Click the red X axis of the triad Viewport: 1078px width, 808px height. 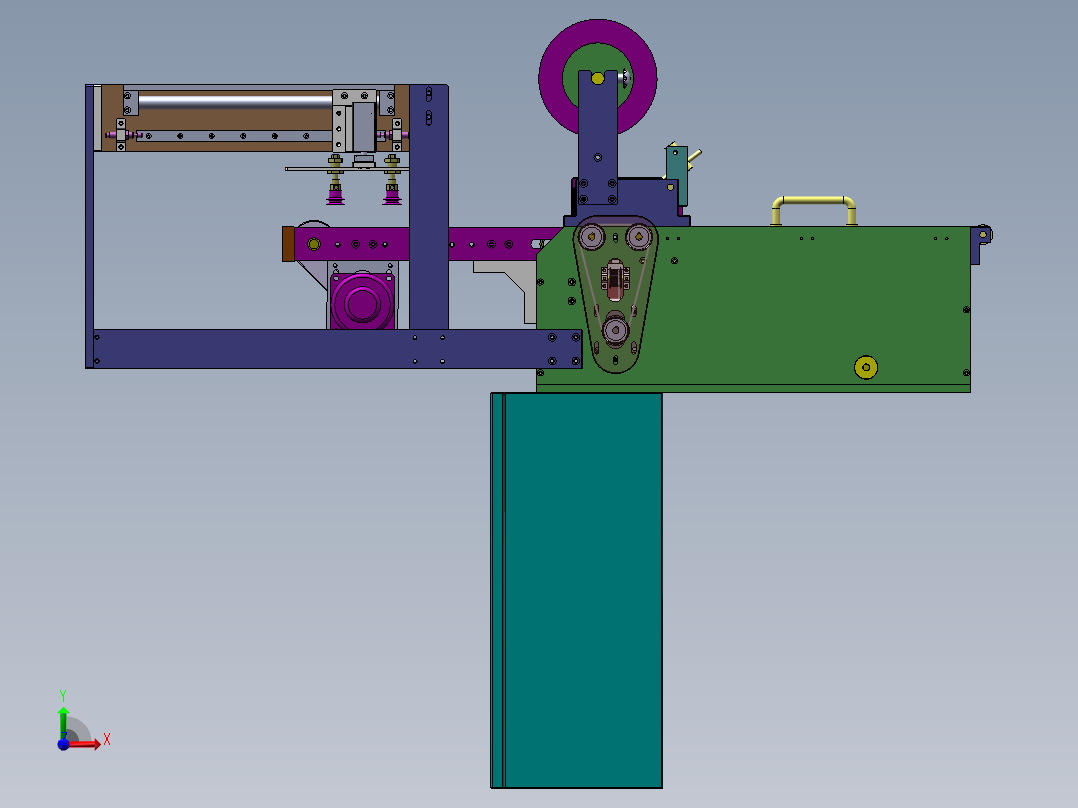point(85,743)
